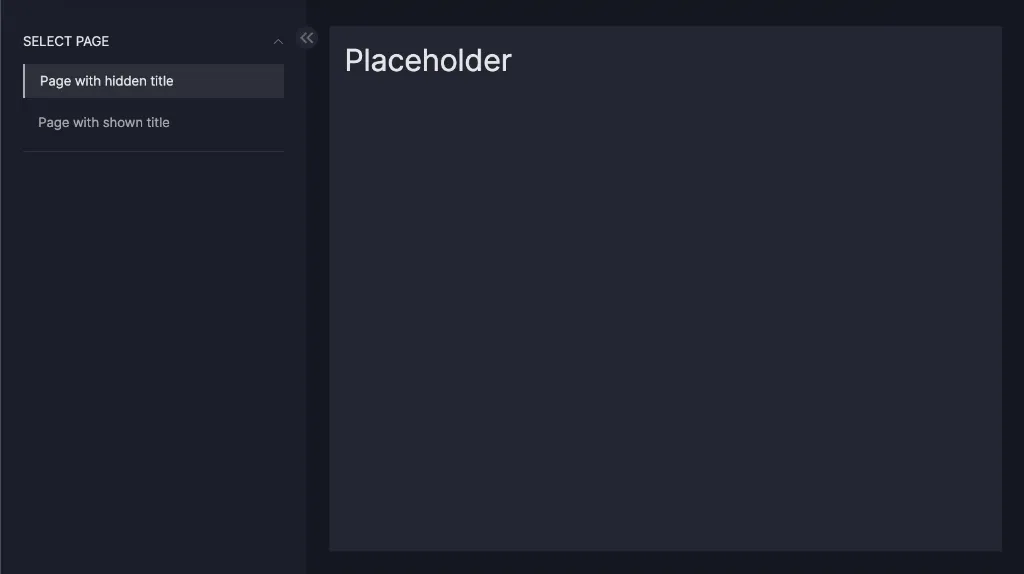Navigate to Page with shown title
Screen dimensions: 1024x574
[x=104, y=122]
